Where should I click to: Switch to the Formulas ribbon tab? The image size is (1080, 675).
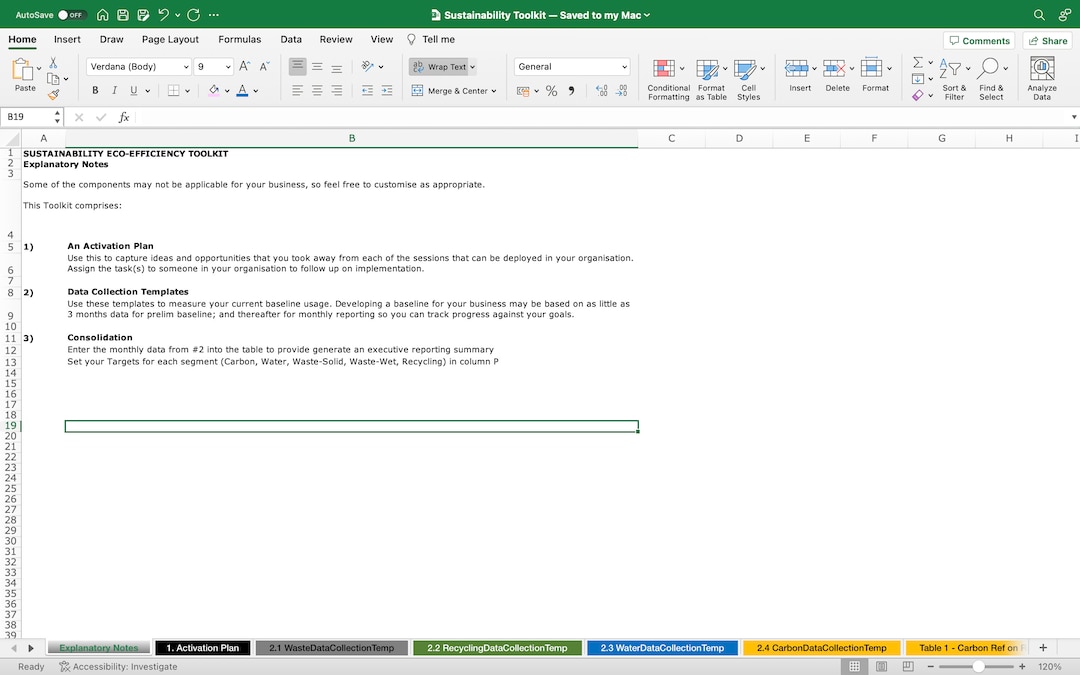click(239, 39)
